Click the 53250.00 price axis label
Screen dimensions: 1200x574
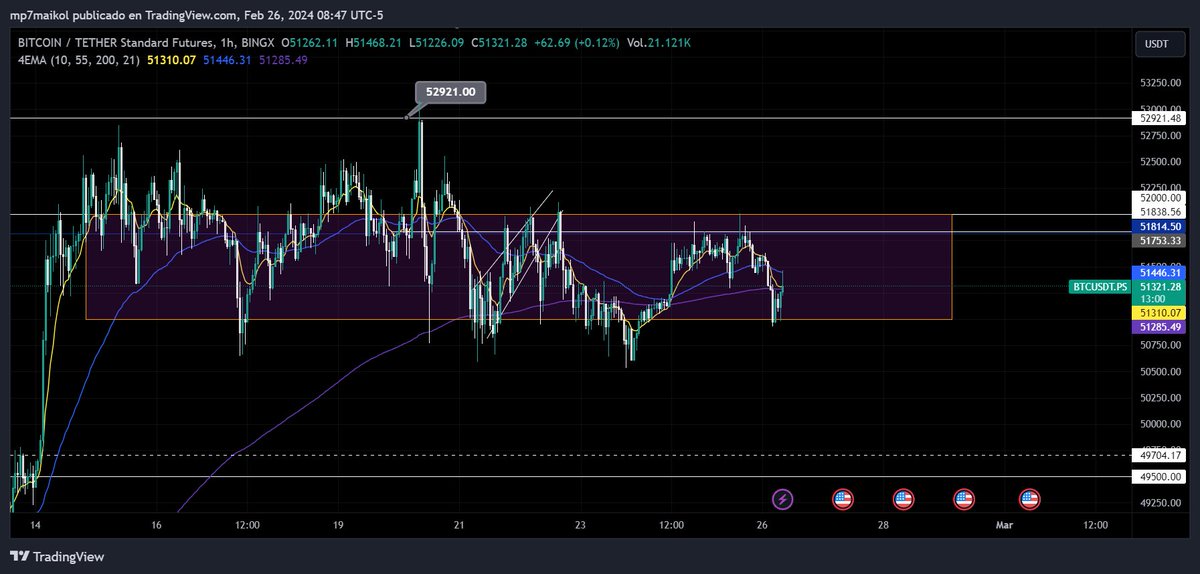point(1161,82)
